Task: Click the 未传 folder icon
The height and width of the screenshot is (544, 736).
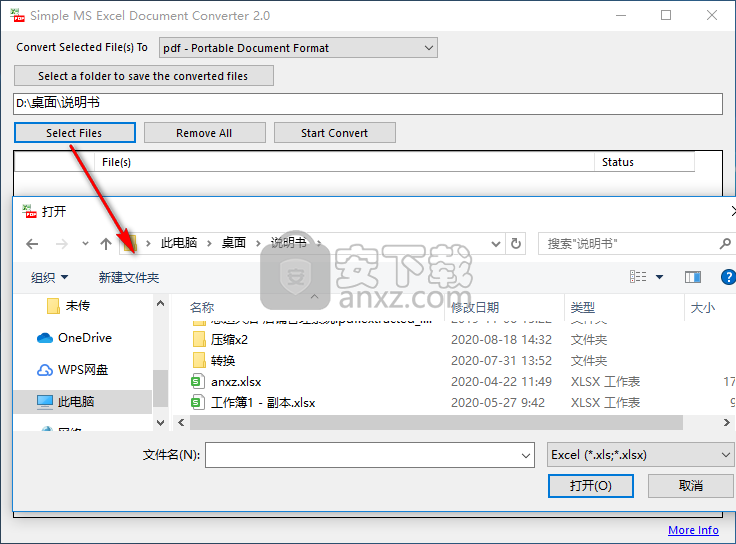Action: pos(53,306)
